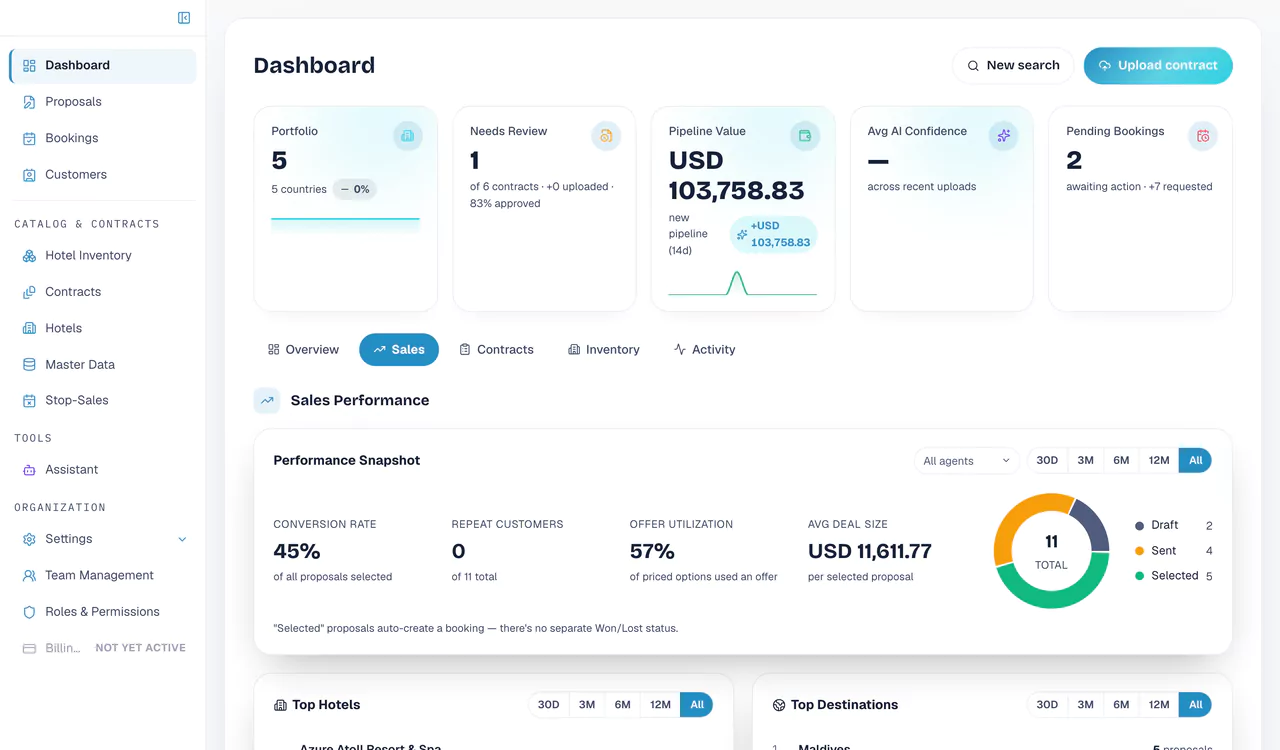Click the Portfolio card icon

pyautogui.click(x=407, y=135)
